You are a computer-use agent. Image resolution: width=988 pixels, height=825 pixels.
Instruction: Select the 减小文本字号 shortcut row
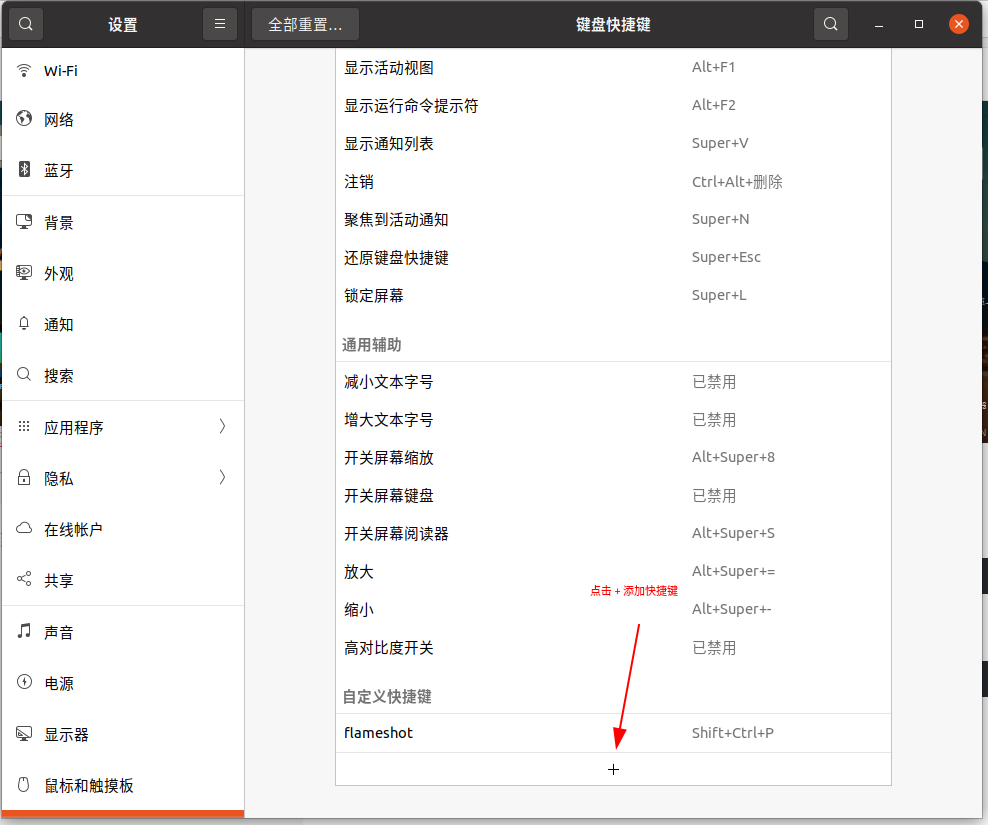coord(613,381)
